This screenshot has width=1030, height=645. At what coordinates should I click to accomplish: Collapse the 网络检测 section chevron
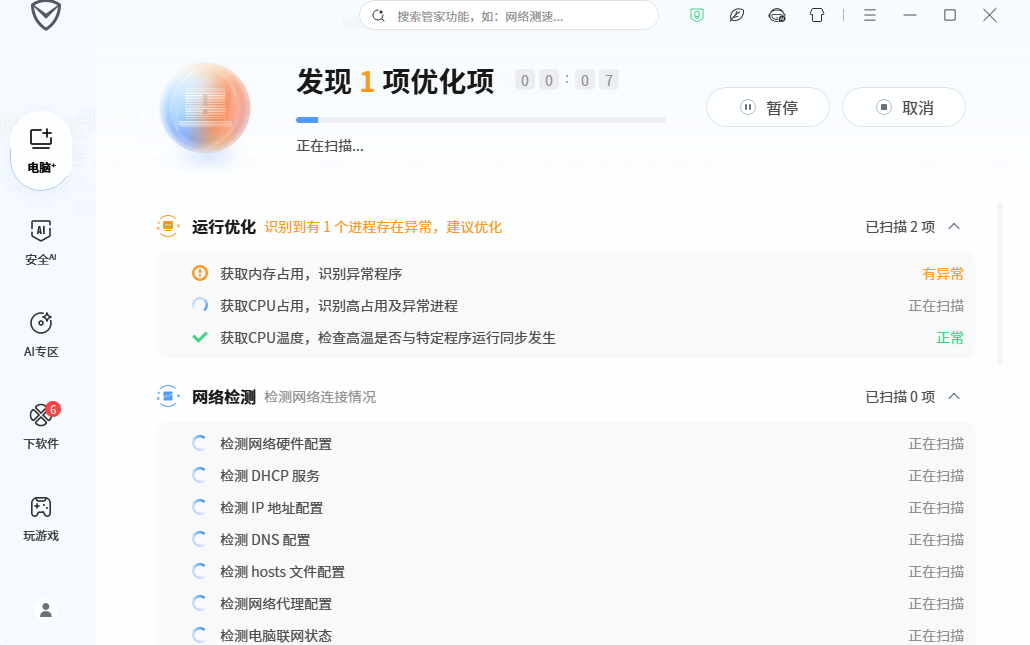[x=954, y=397]
